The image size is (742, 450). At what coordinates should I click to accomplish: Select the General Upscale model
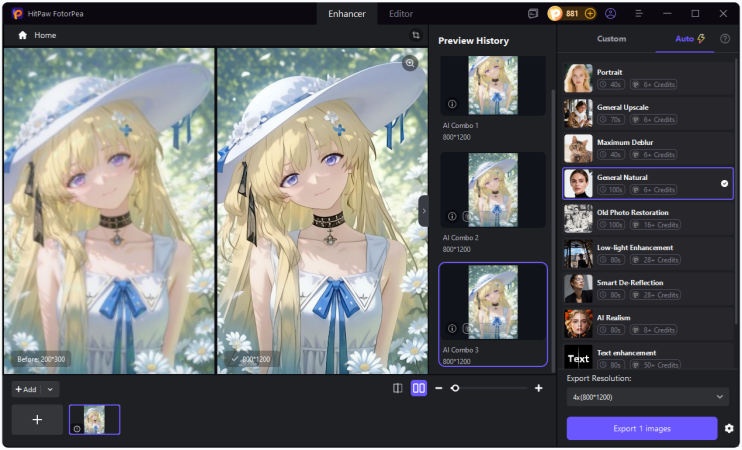647,114
